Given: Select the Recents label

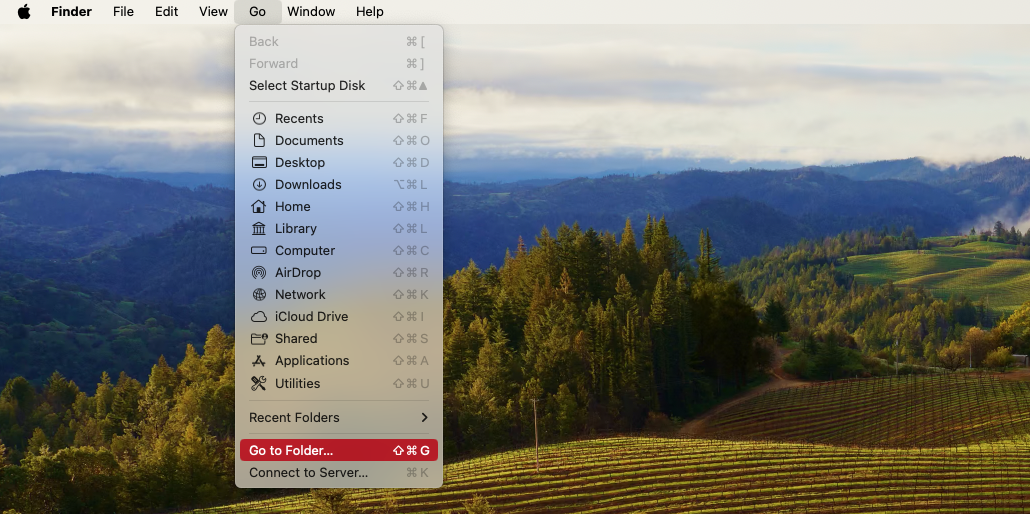Looking at the screenshot, I should tap(299, 118).
